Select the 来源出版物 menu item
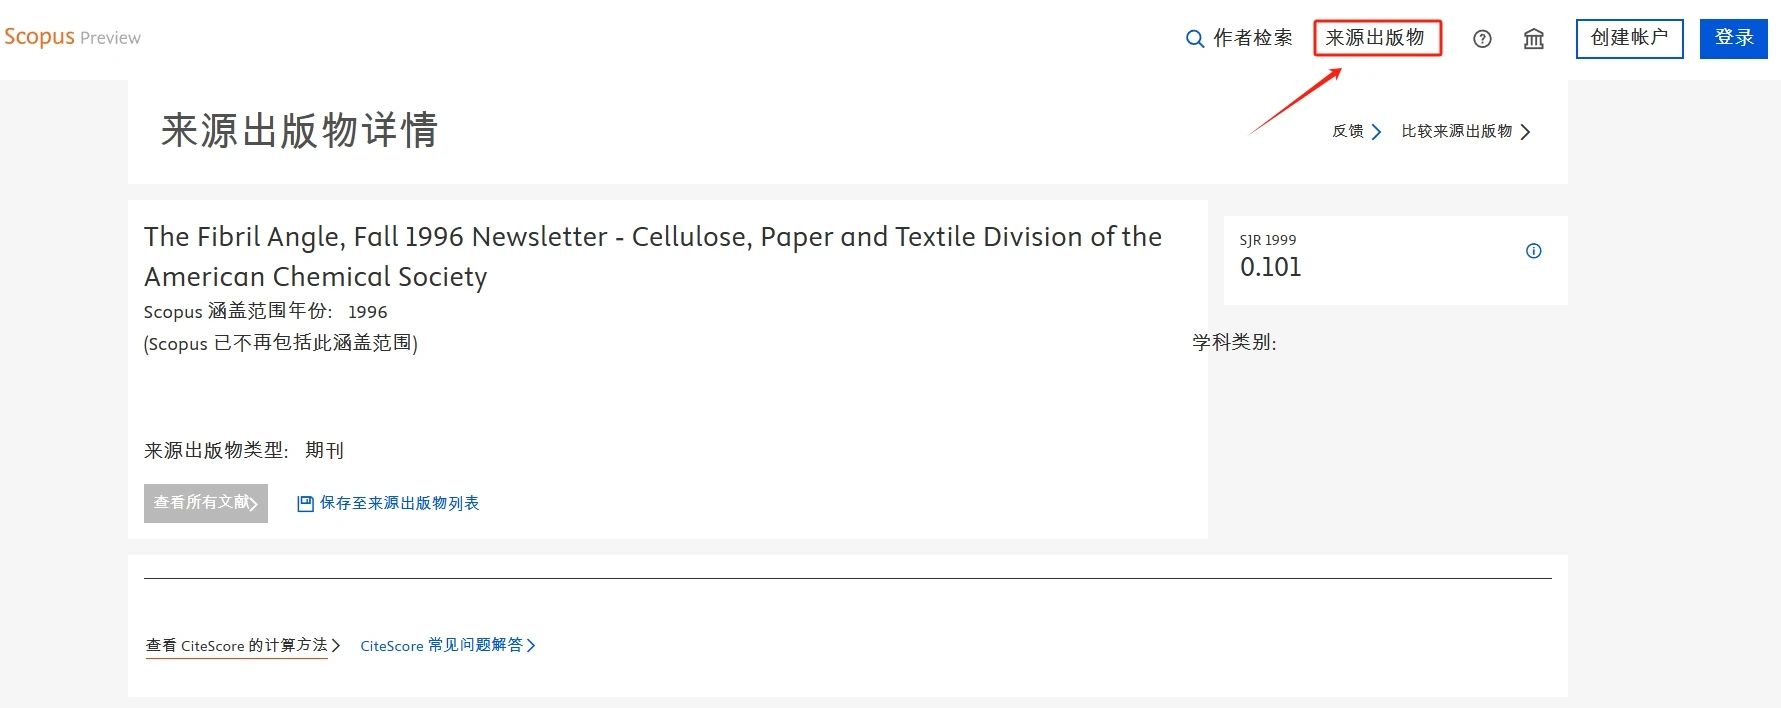 [x=1376, y=38]
